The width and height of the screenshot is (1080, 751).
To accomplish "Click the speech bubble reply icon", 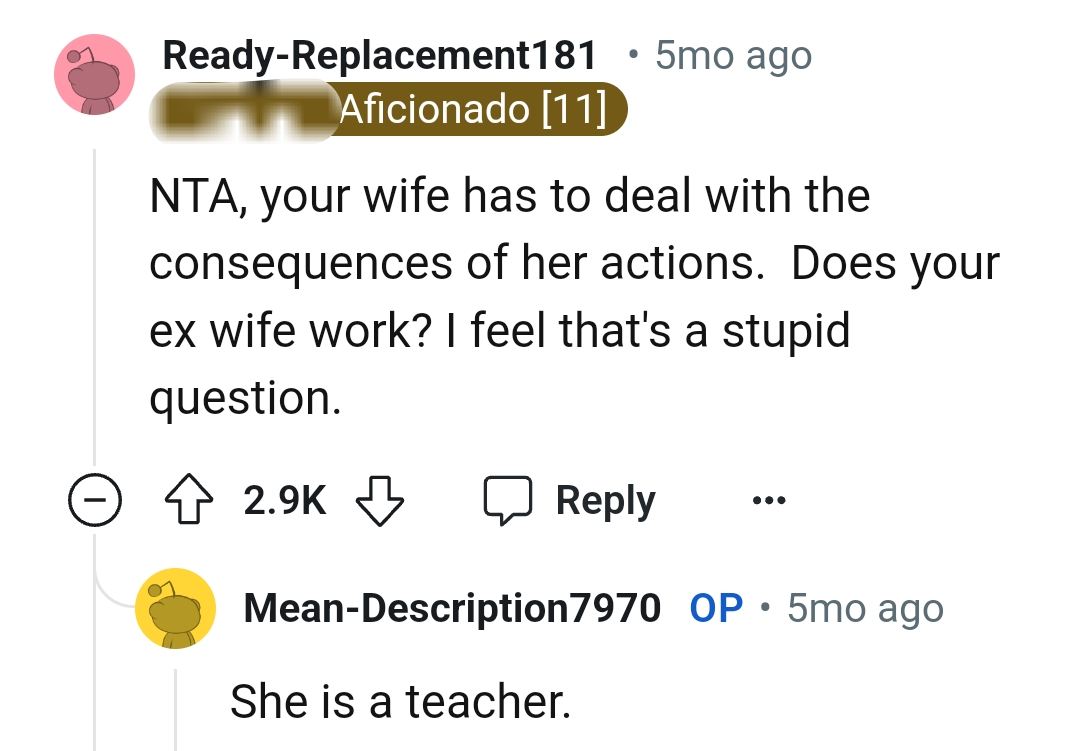I will point(510,499).
